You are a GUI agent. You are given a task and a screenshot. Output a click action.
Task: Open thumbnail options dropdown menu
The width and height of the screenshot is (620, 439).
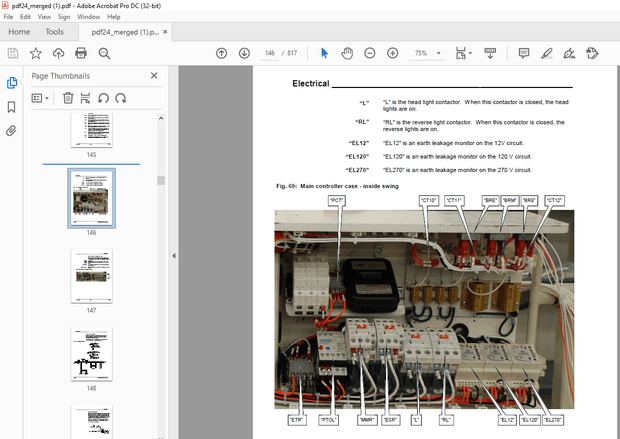(40, 98)
